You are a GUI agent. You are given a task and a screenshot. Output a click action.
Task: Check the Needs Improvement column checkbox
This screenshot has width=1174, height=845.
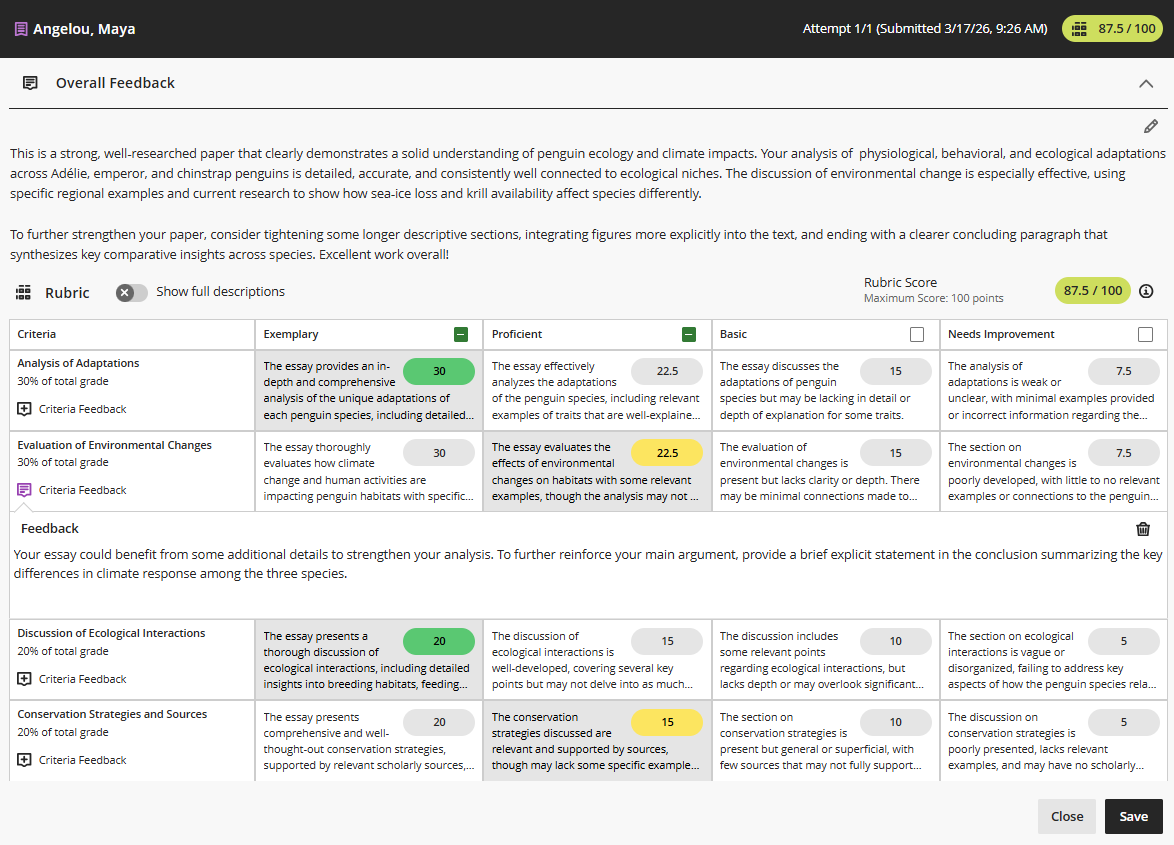coord(1145,335)
